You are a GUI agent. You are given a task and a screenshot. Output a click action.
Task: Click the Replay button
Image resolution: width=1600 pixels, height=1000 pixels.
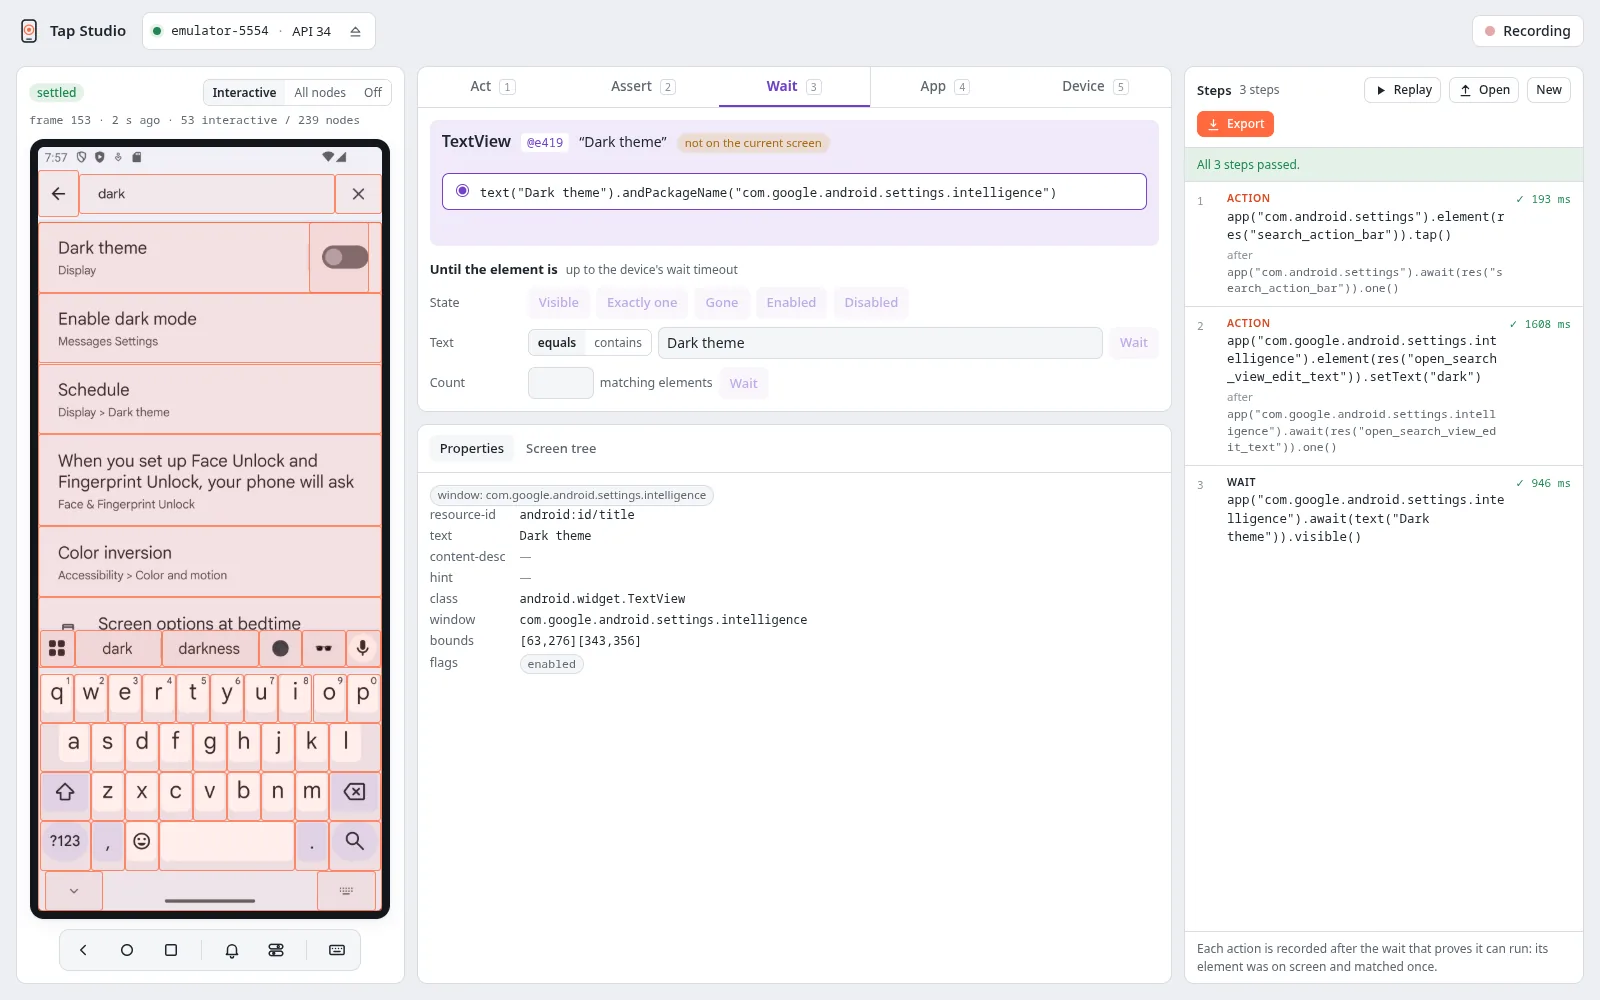tap(1403, 90)
